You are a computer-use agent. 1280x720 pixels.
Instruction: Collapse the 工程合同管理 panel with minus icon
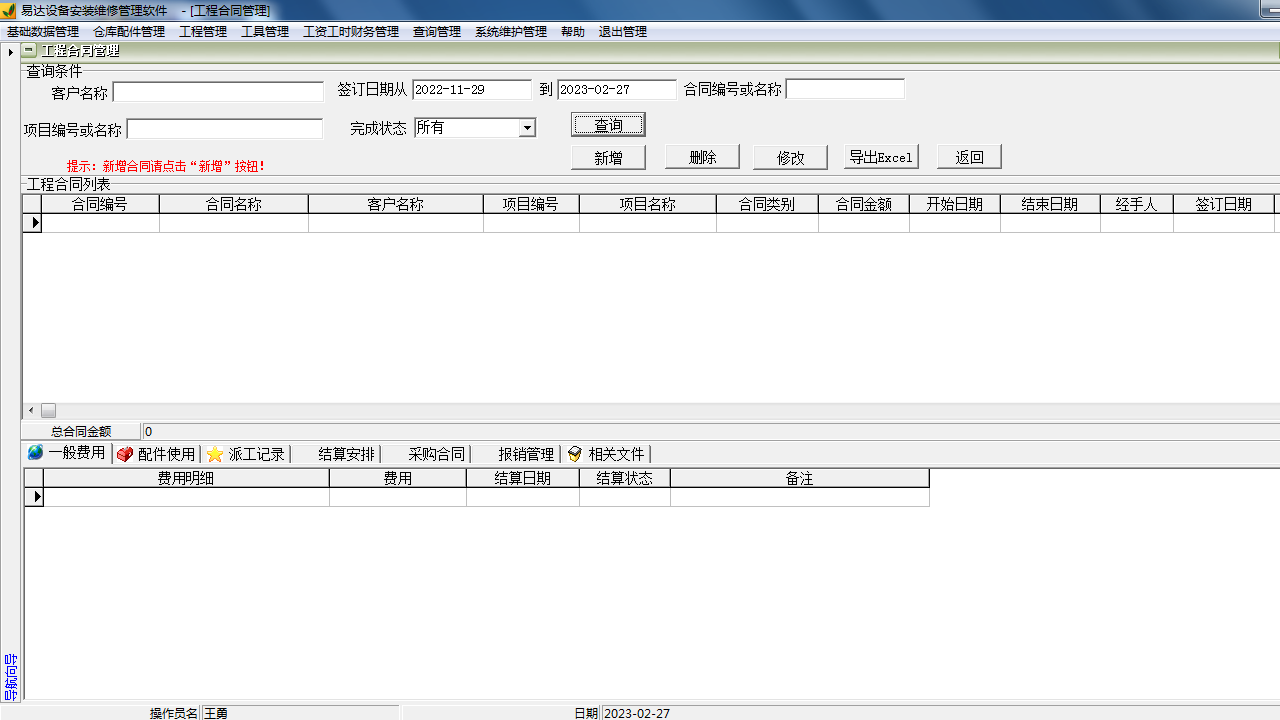pyautogui.click(x=29, y=50)
